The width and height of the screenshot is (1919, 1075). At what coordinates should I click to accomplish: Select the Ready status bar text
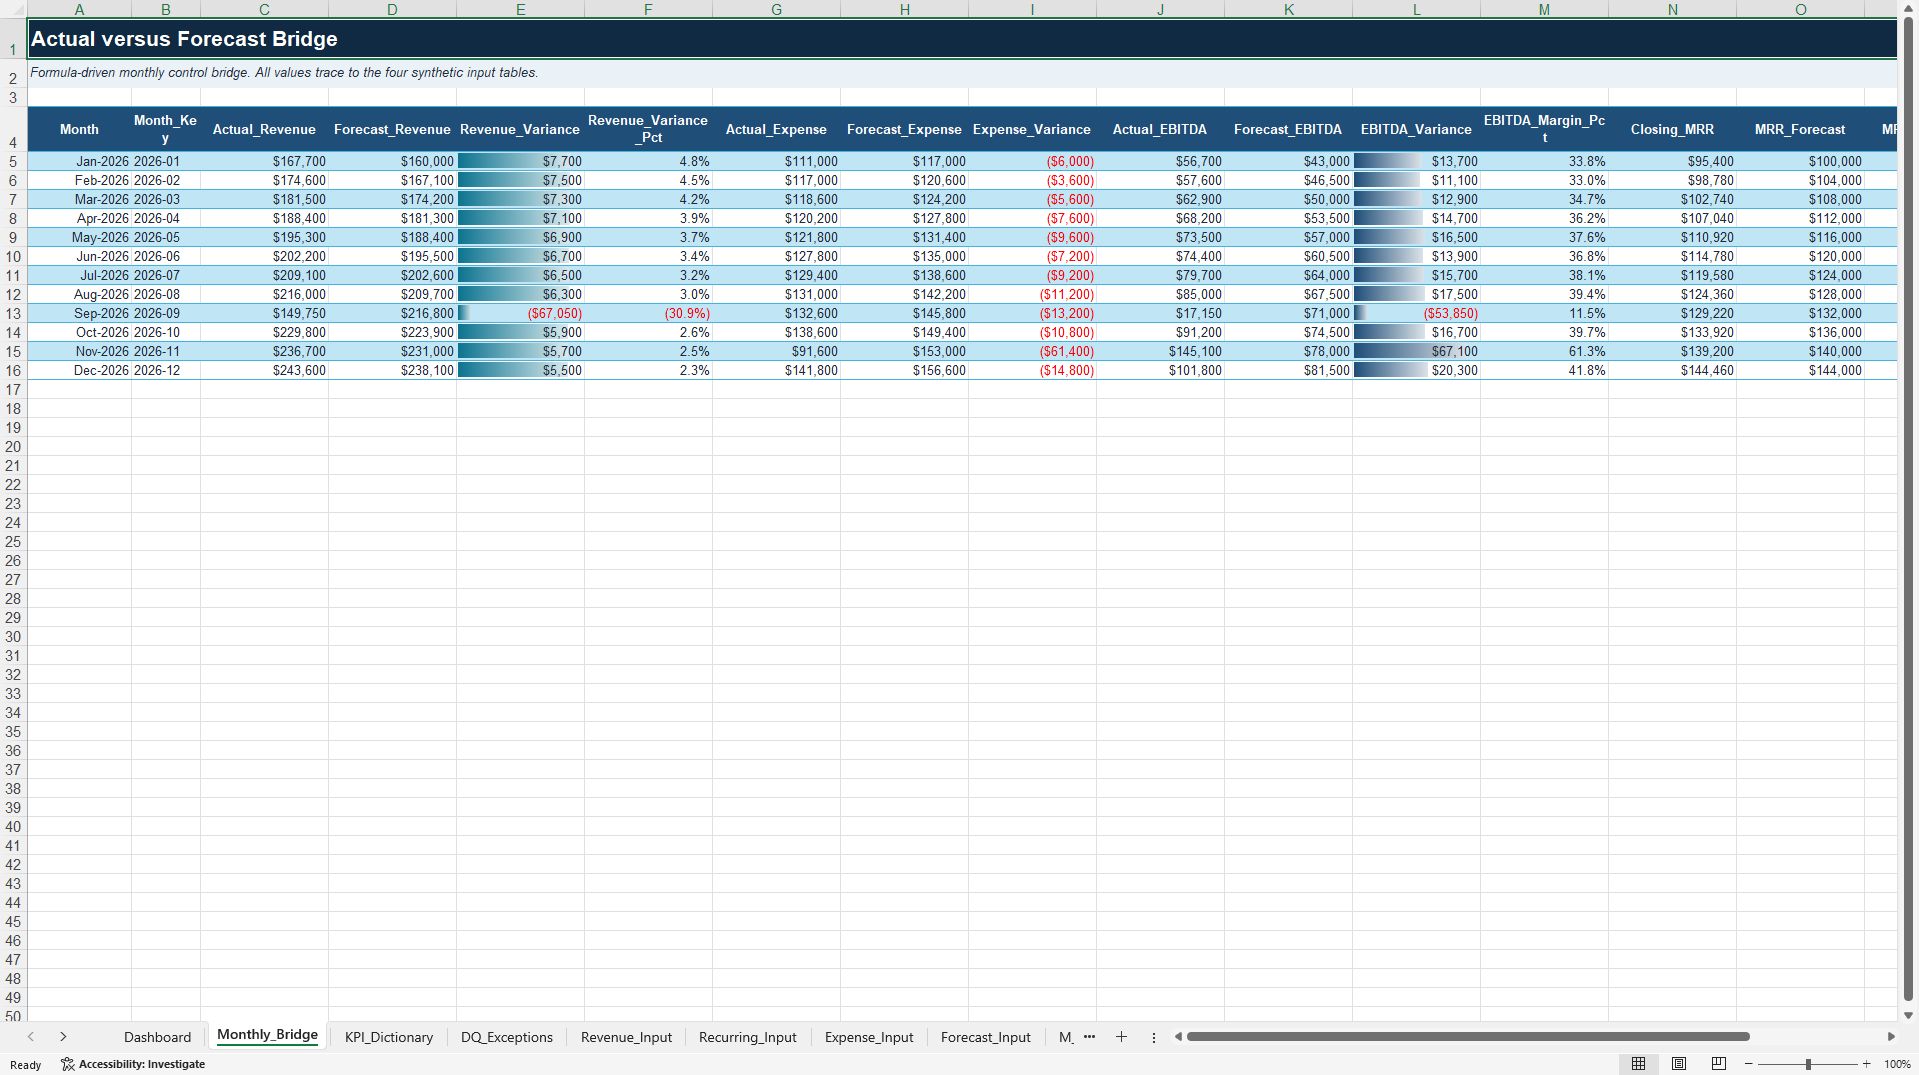coord(26,1064)
